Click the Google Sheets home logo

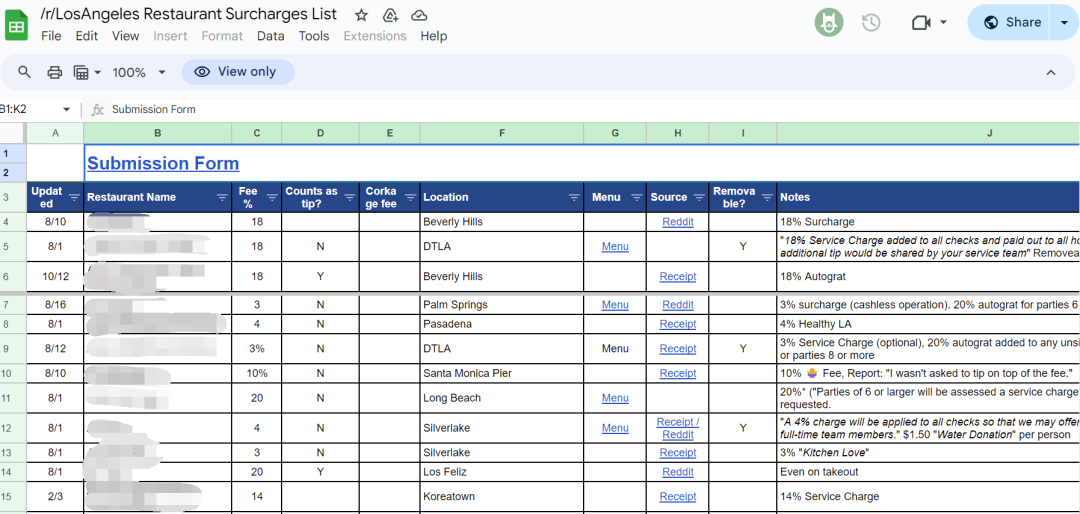17,24
